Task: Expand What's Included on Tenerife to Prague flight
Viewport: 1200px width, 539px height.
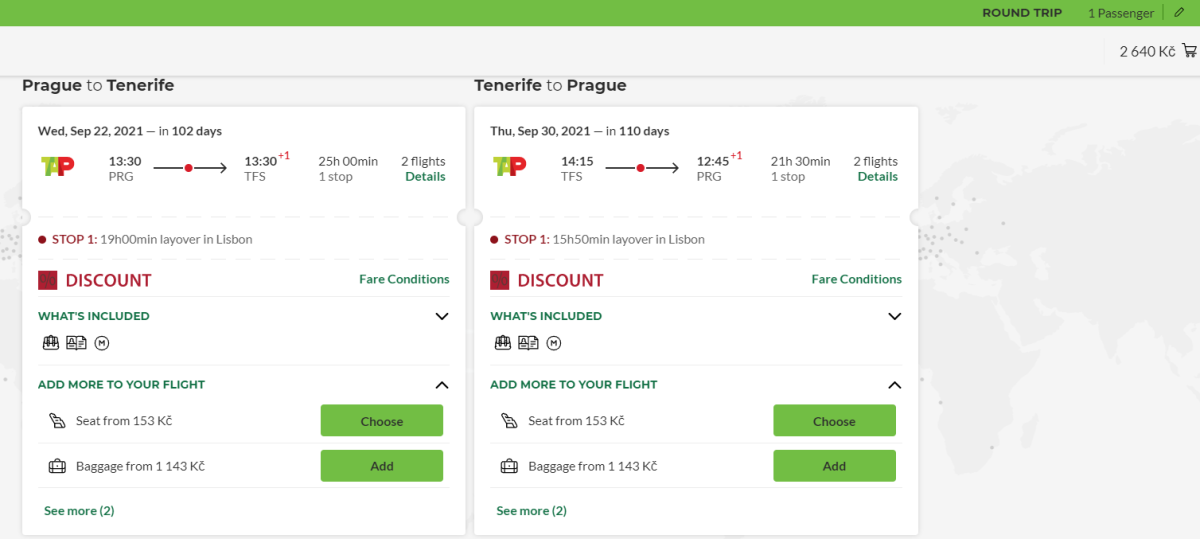Action: tap(894, 316)
